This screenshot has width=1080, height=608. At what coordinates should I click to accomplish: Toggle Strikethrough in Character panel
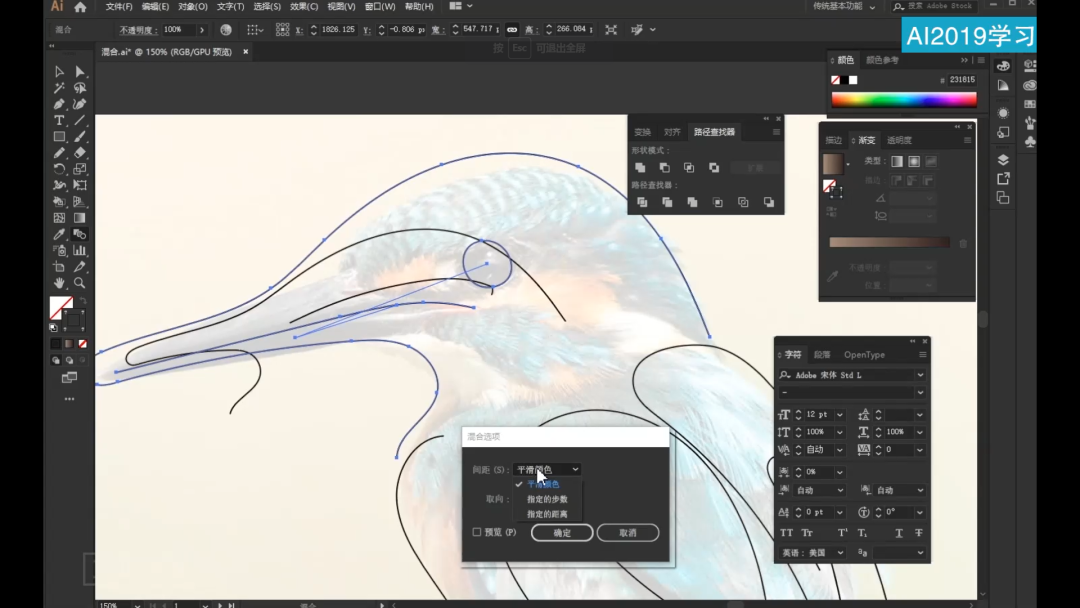click(x=919, y=533)
